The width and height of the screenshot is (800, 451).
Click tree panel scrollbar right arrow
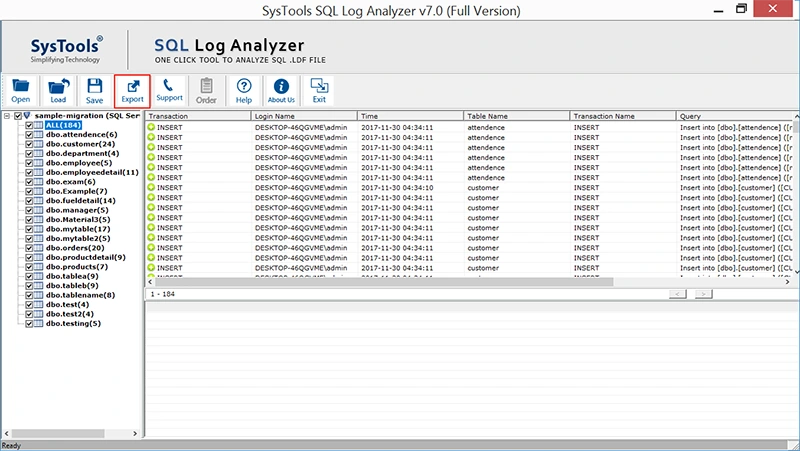point(135,433)
